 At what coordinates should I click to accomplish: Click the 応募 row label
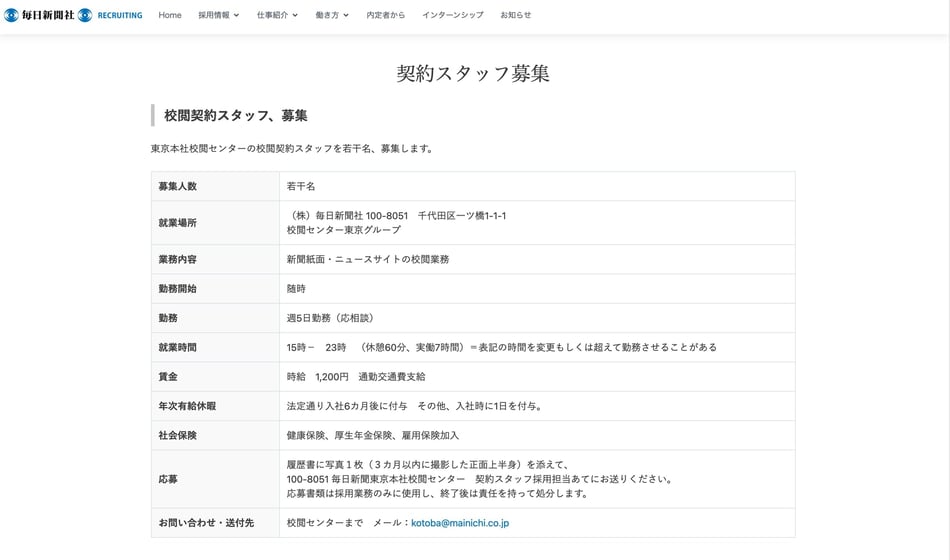coord(168,479)
